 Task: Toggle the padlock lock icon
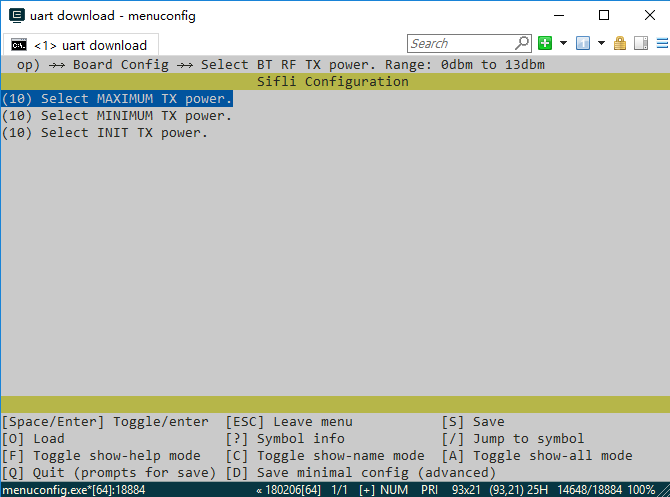click(x=620, y=43)
